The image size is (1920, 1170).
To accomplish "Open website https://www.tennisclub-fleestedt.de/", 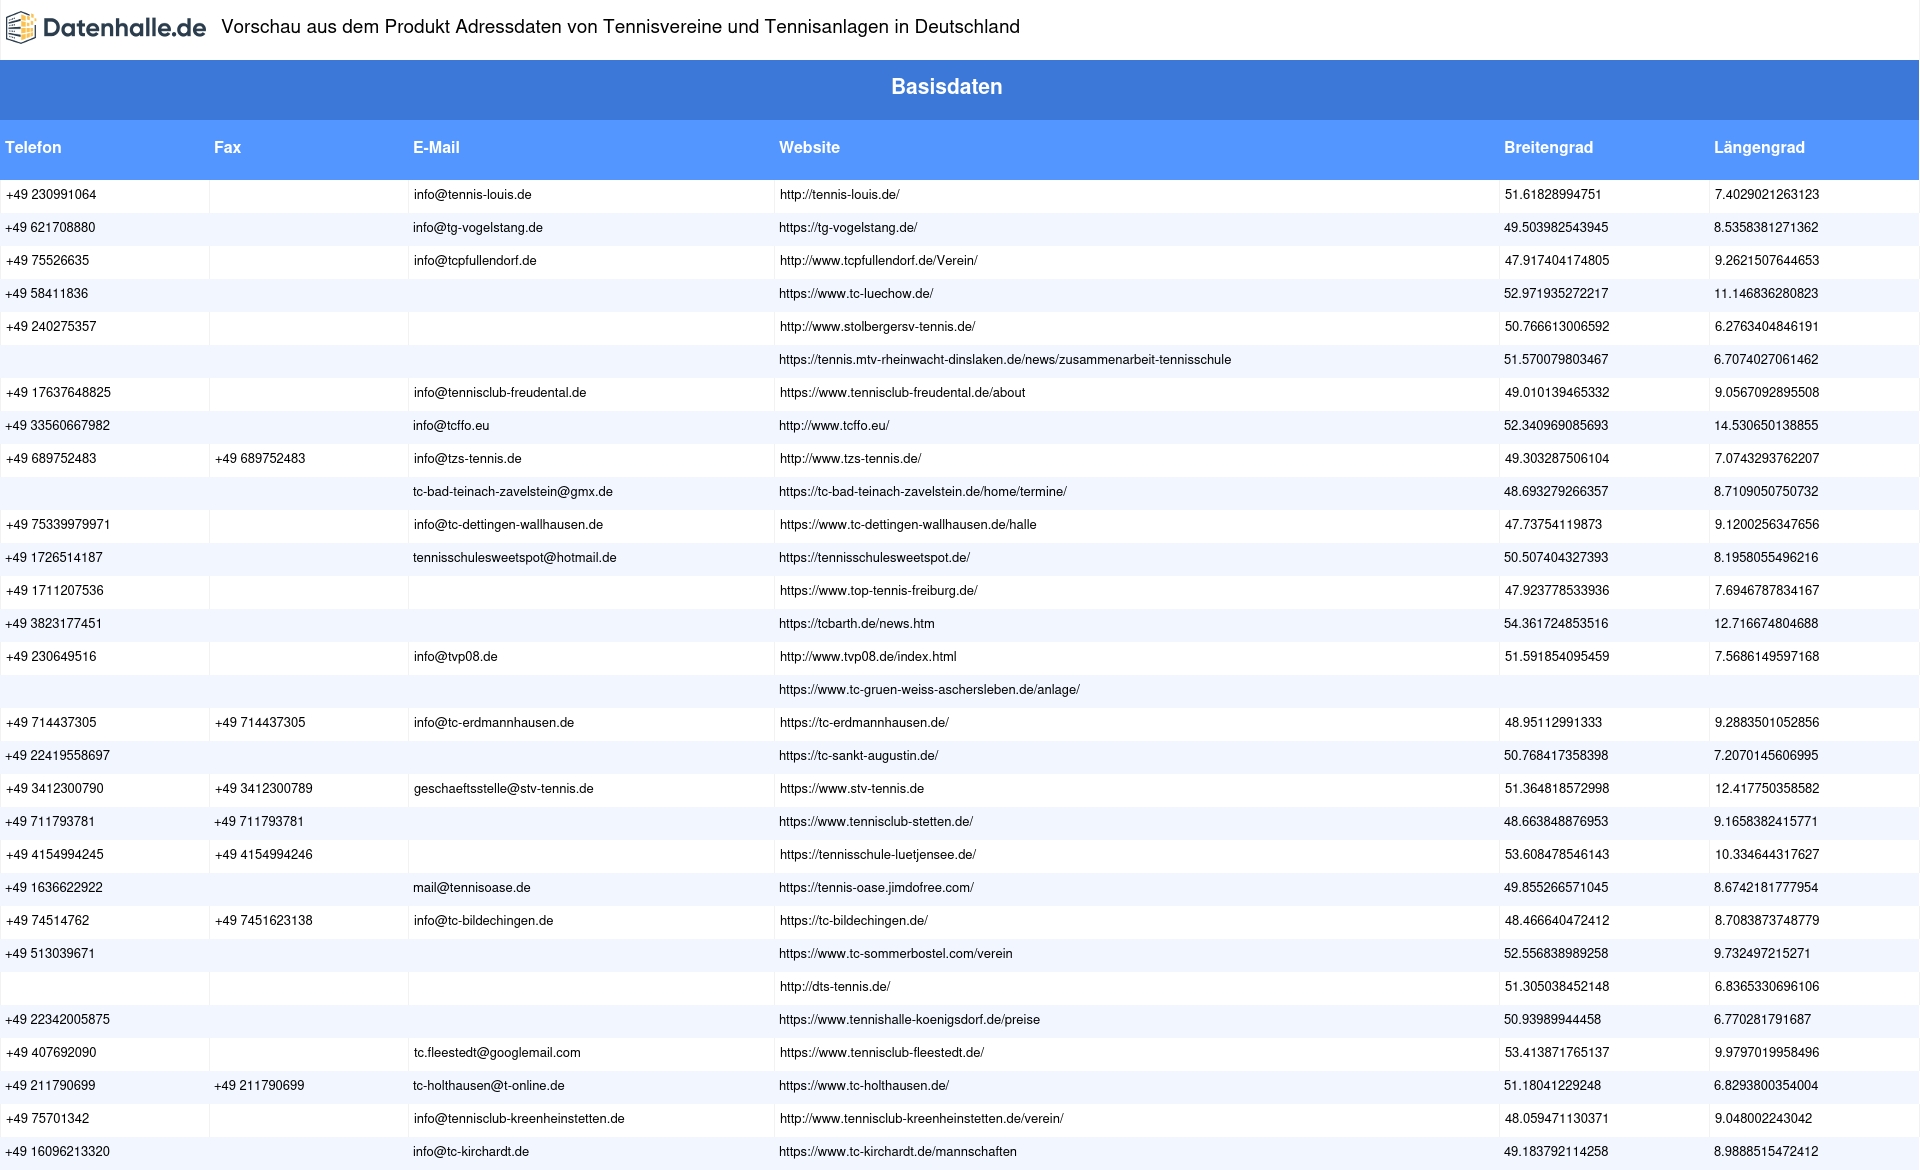I will tap(882, 1053).
